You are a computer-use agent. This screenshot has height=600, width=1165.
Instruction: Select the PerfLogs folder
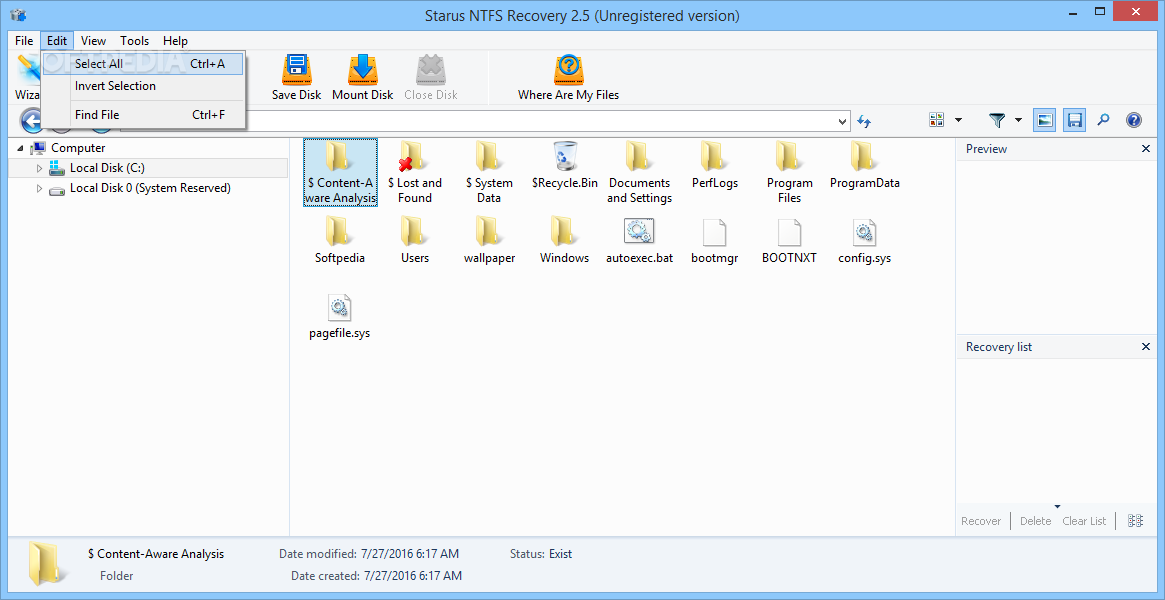point(714,166)
